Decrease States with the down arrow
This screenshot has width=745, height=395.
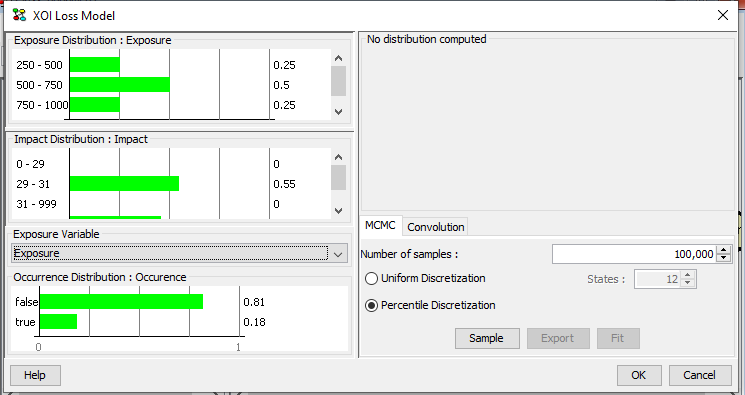pos(688,283)
